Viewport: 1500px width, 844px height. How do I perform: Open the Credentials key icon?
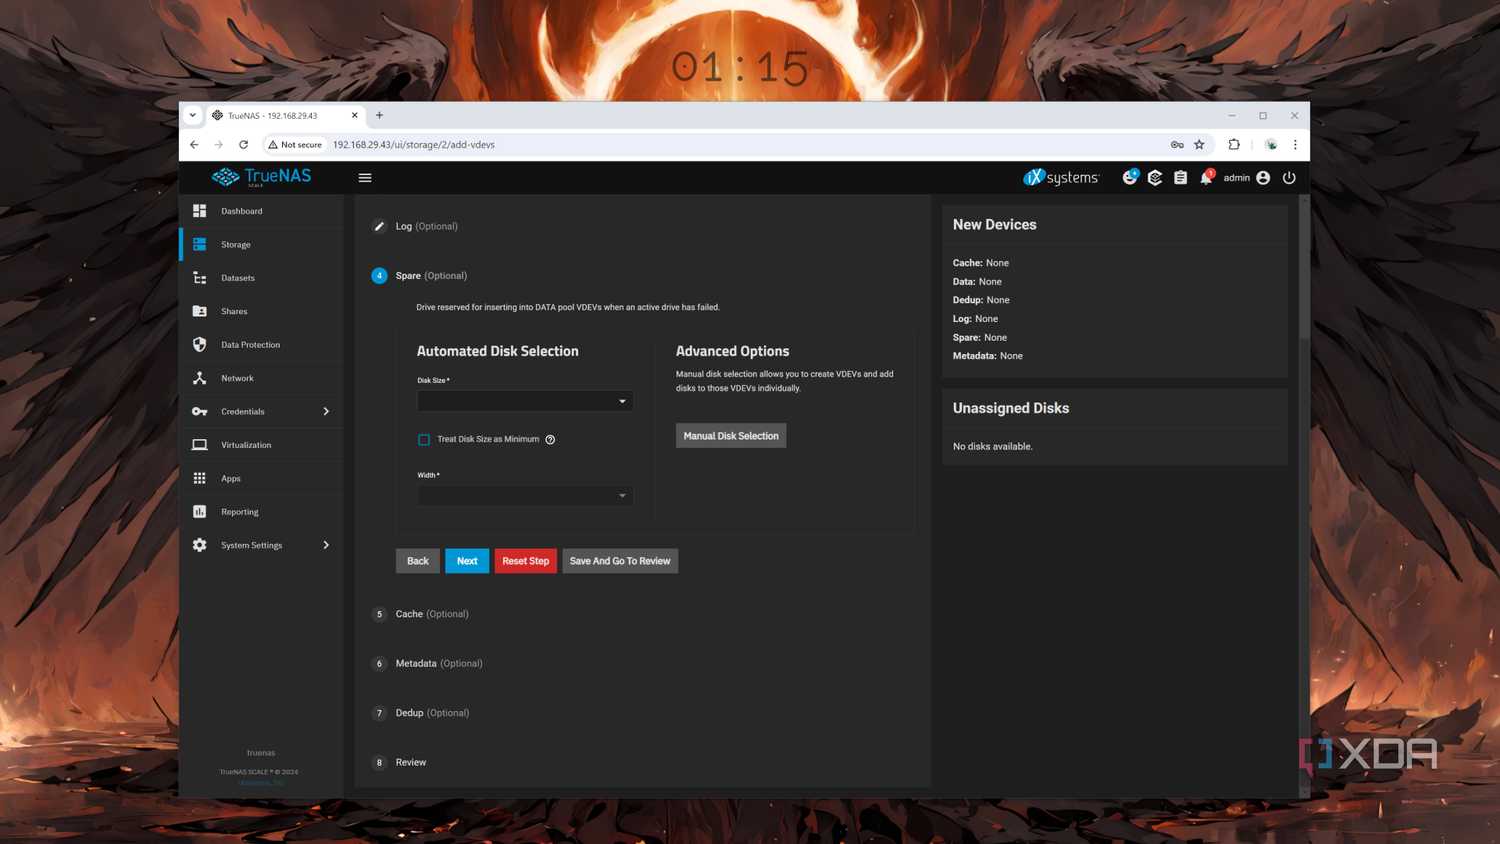(199, 411)
